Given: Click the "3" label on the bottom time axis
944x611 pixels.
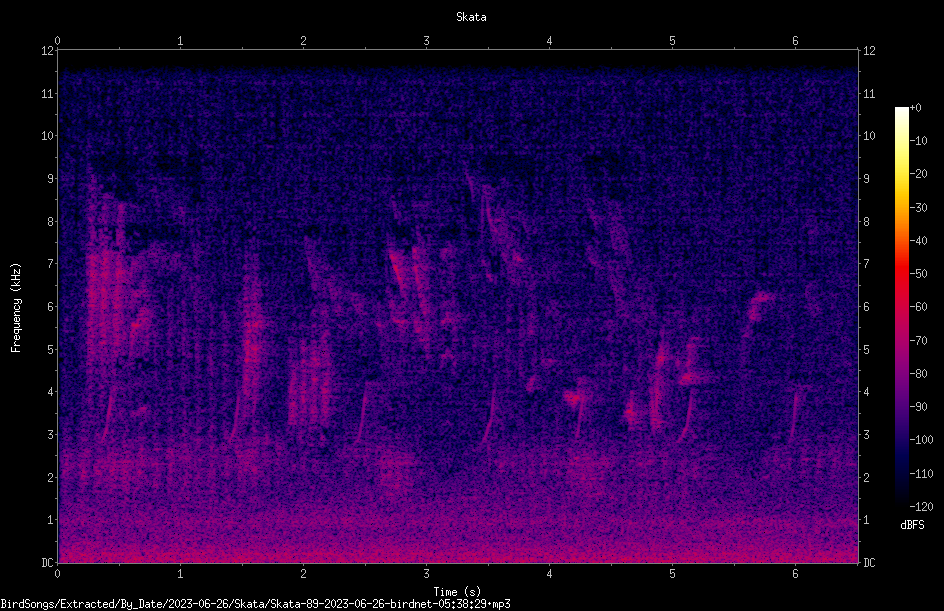Looking at the screenshot, I should point(426,574).
